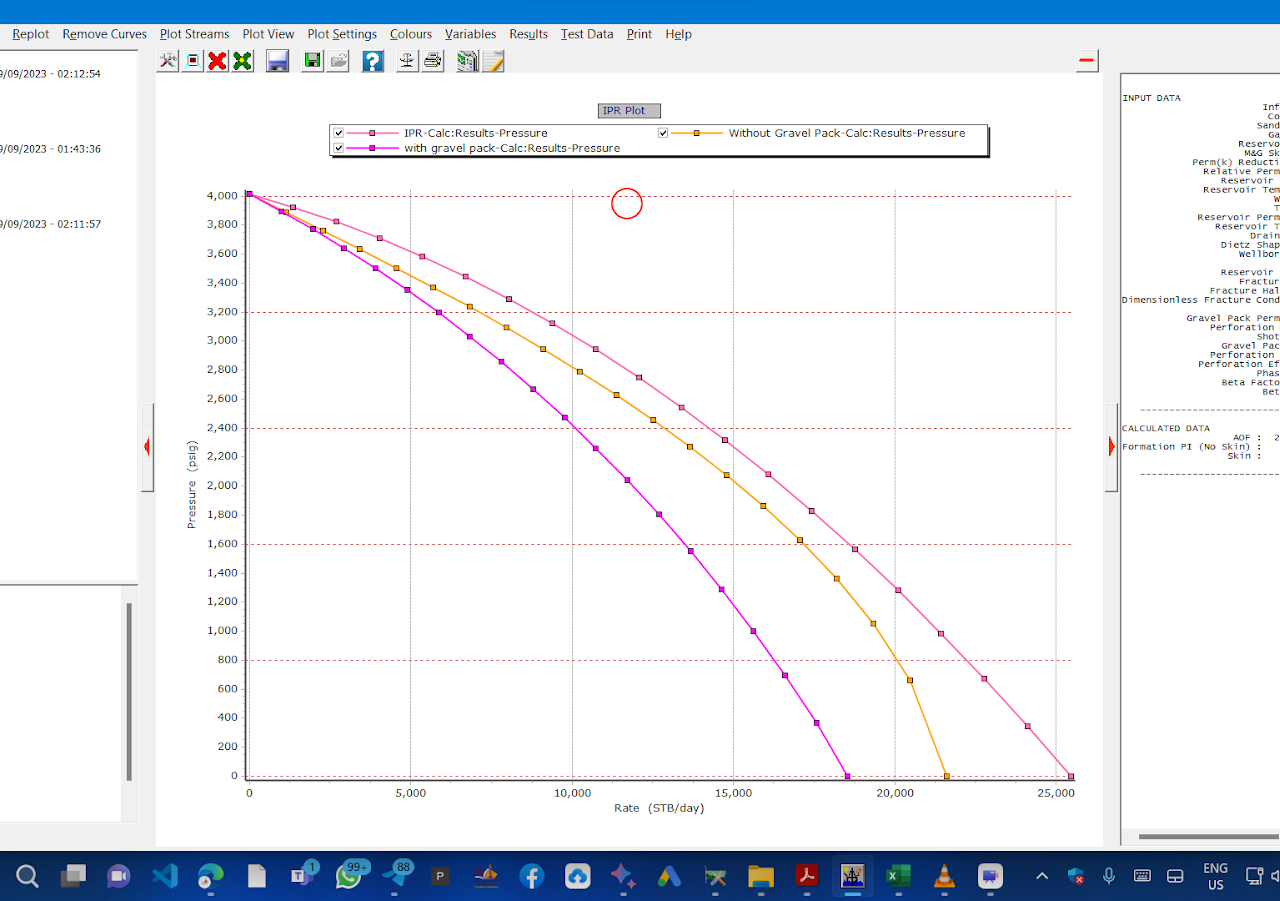Uncheck the with gravel pack curve checkbox

pos(339,148)
